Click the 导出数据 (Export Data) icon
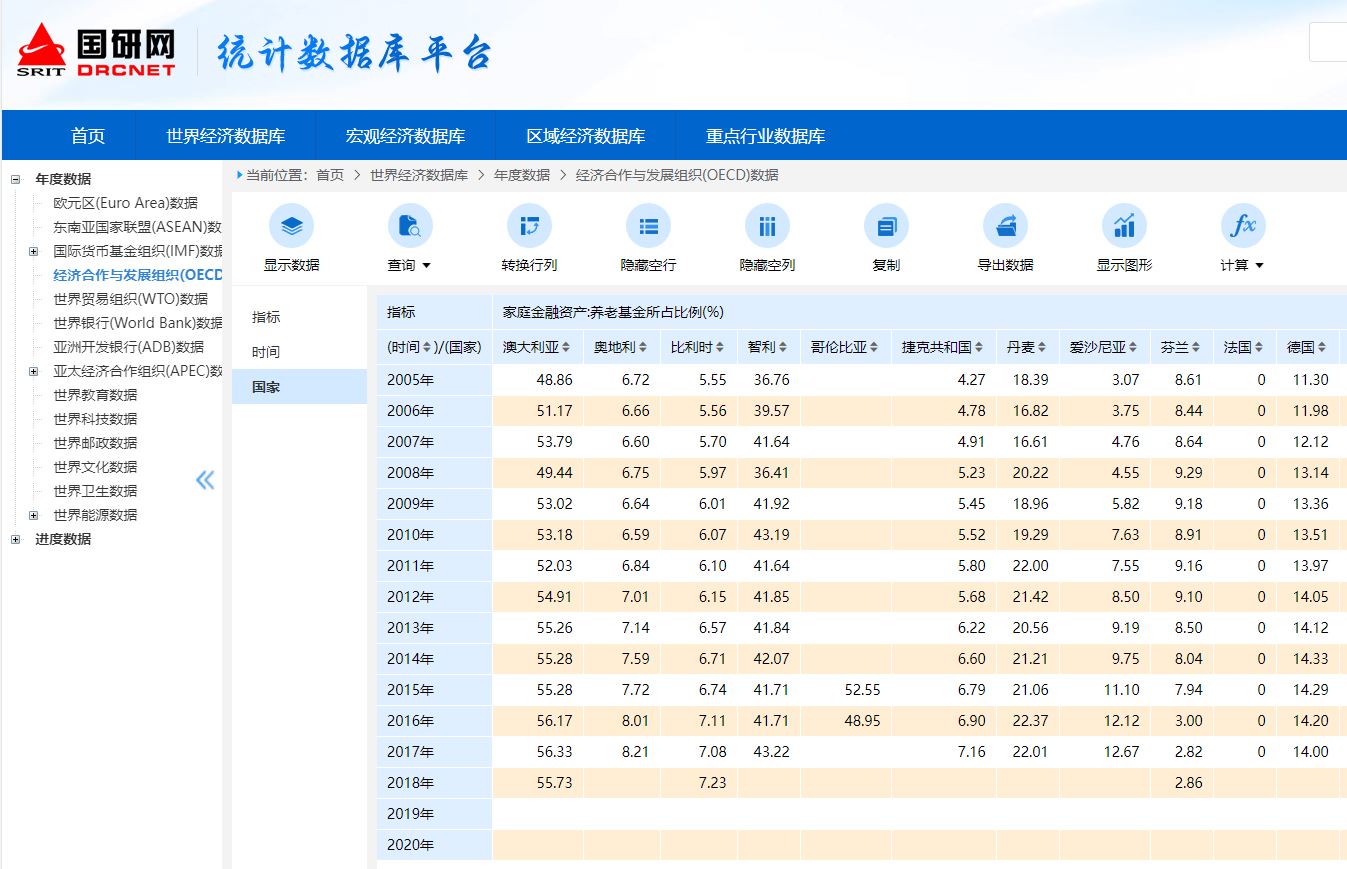Viewport: 1347px width, 869px height. pos(1004,238)
